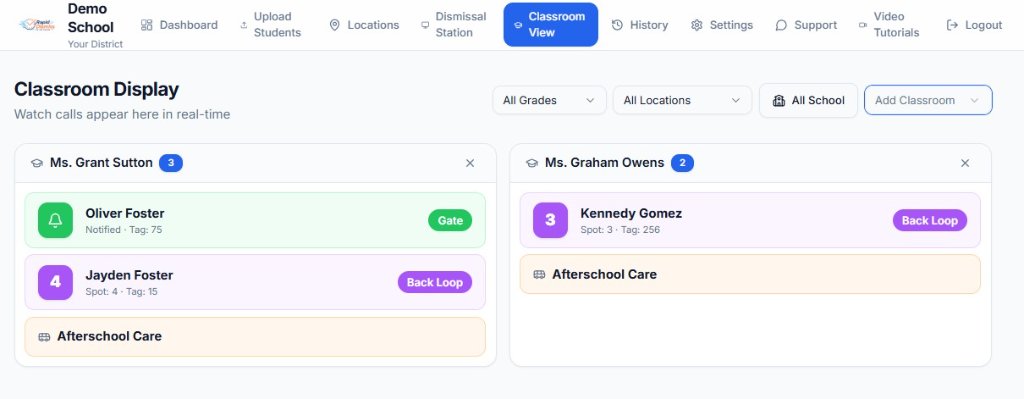Click the Ms. Graham Owens card title

(x=605, y=163)
